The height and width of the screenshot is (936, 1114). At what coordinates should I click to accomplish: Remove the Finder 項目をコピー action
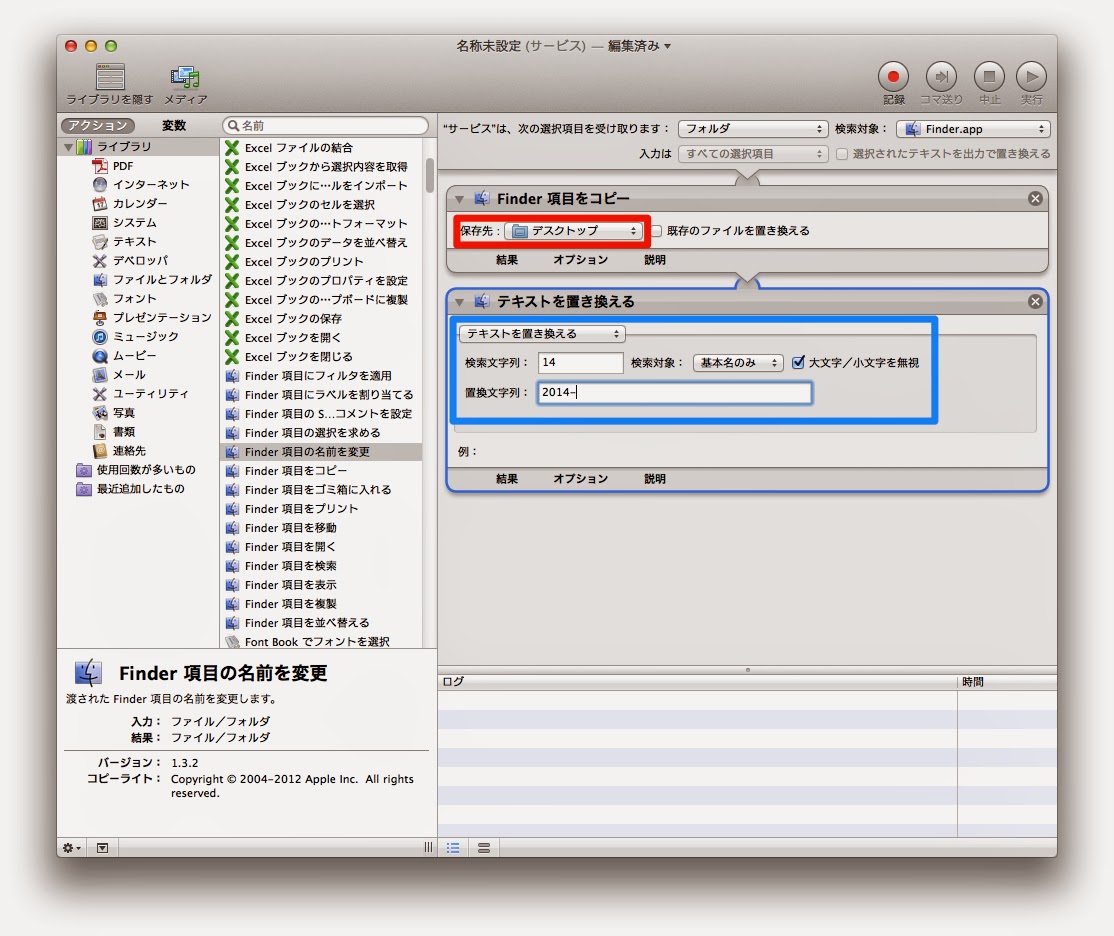point(1035,199)
